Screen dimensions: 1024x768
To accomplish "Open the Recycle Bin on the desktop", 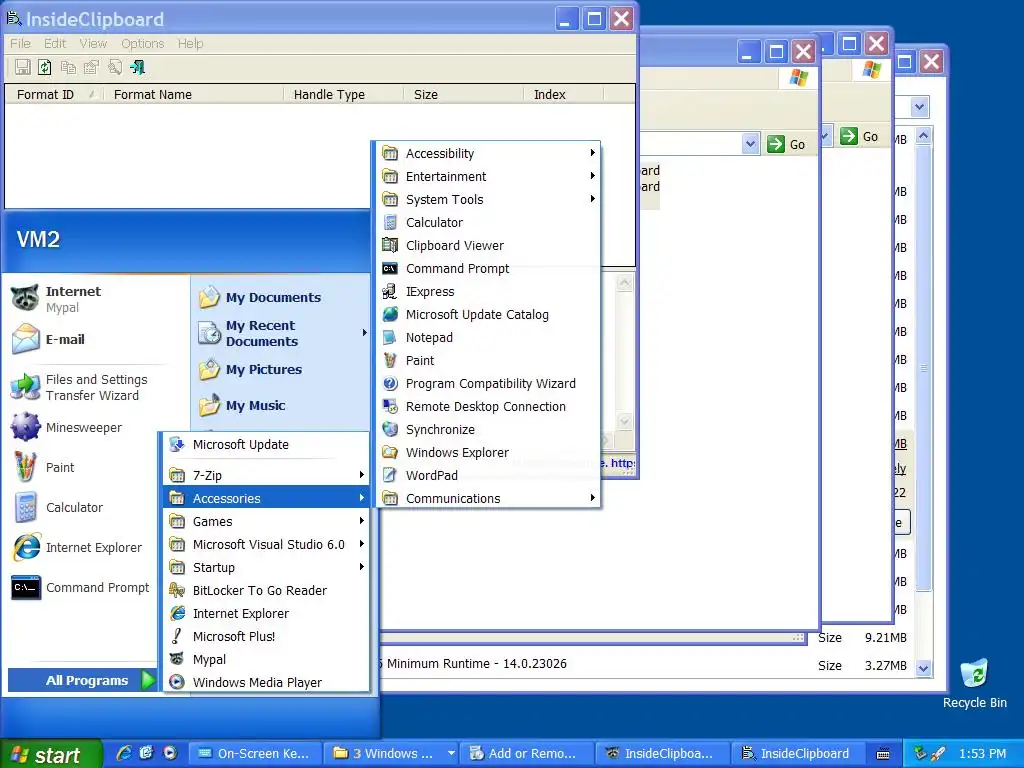I will (x=974, y=684).
